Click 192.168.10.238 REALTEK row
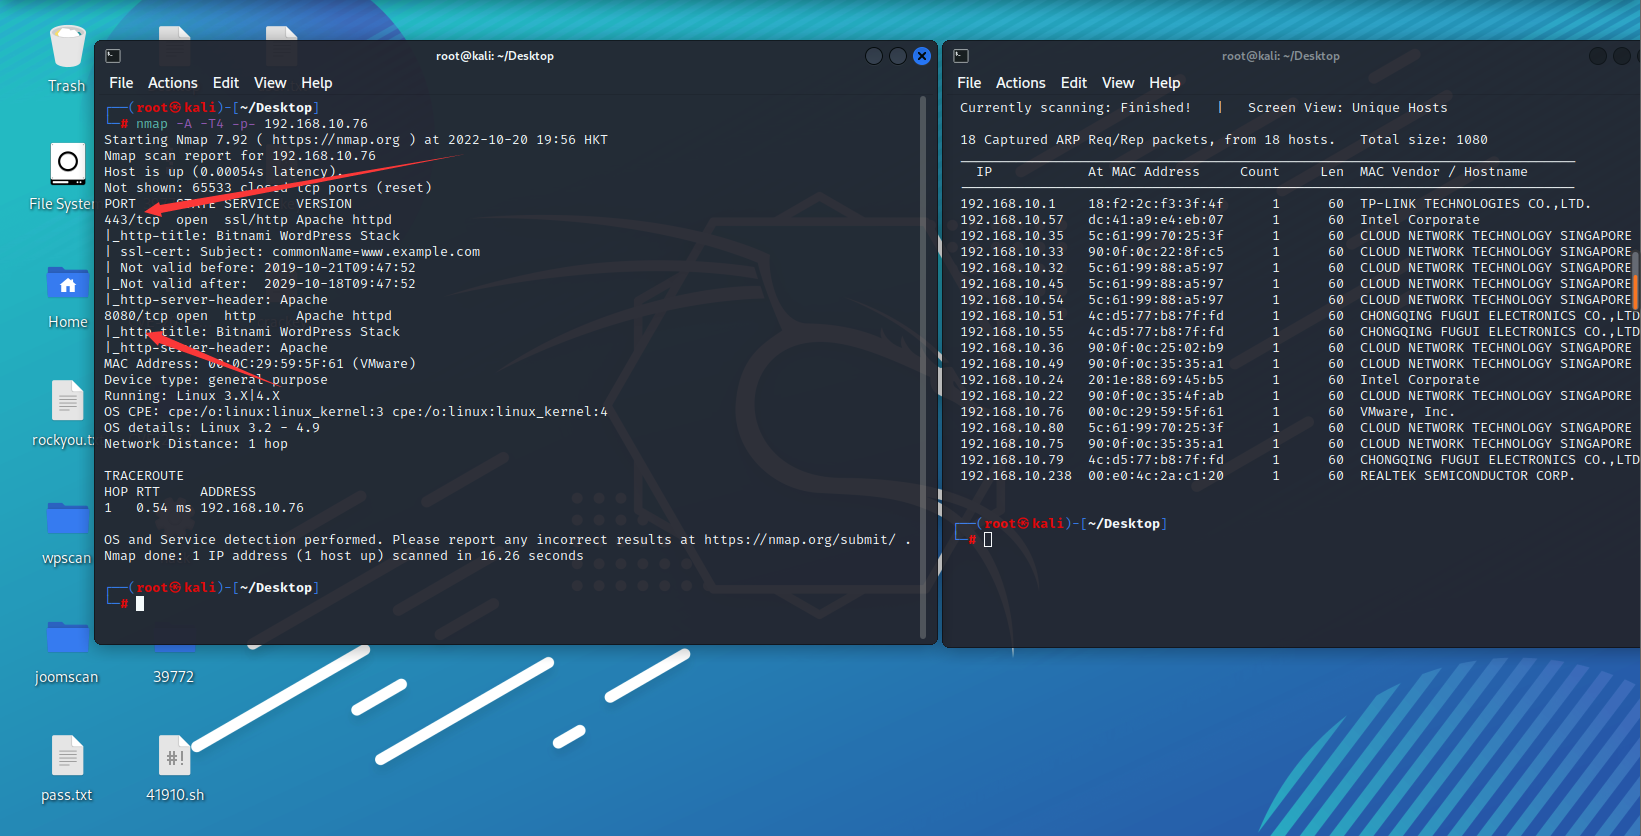 click(1268, 476)
